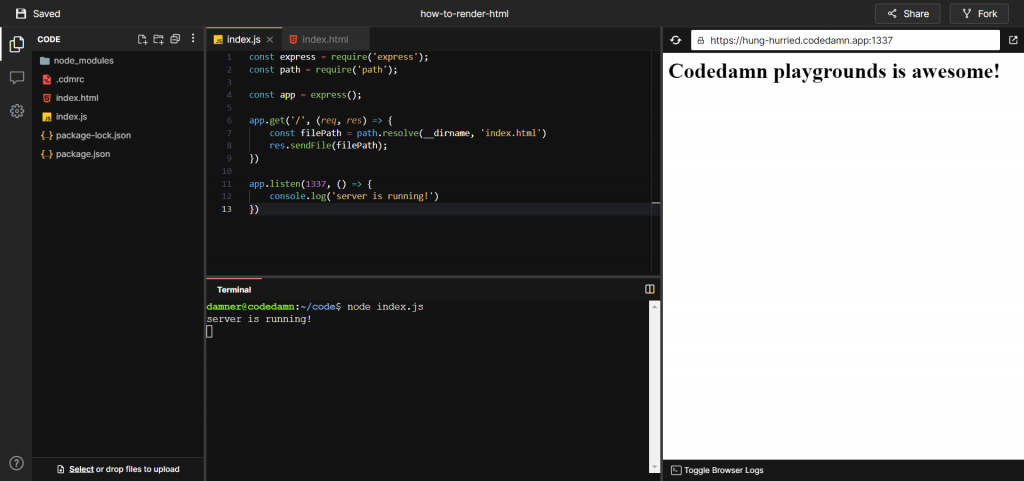Click line number 6 in editor
Viewport: 1024px width, 481px height.
229,121
